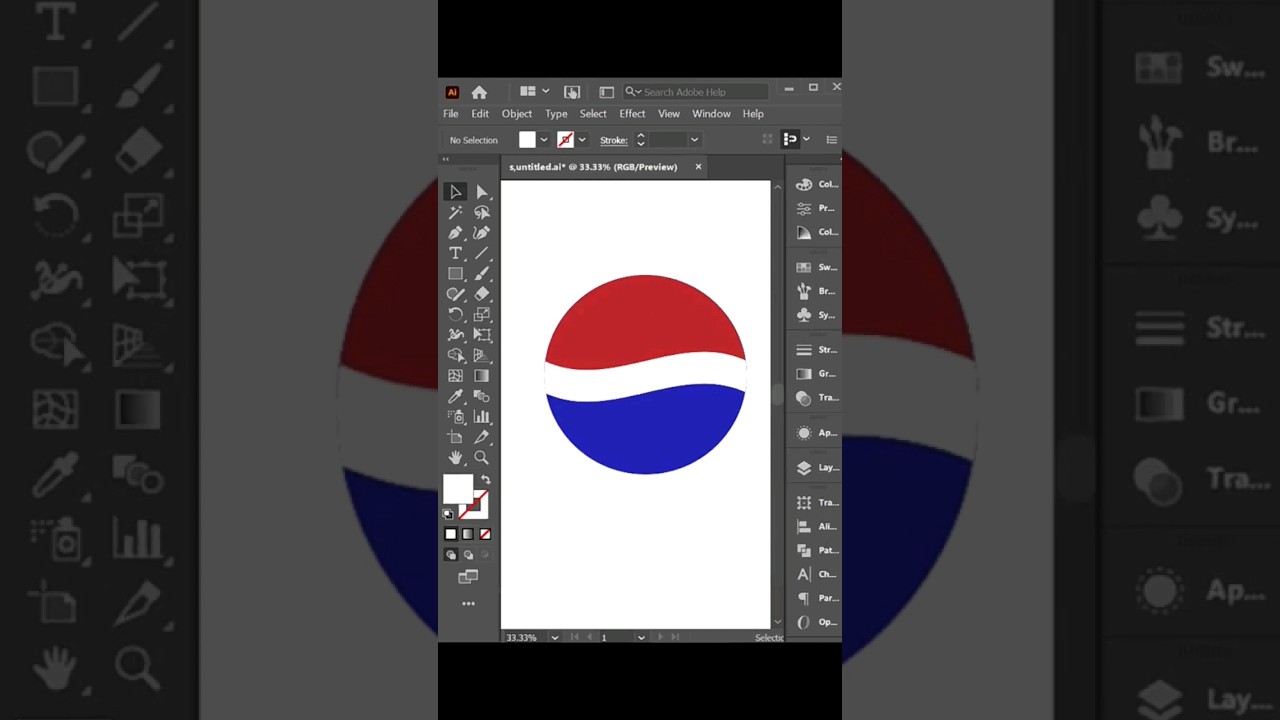This screenshot has height=720, width=1280.
Task: Switch paint mode to Gradient
Action: pyautogui.click(x=468, y=534)
